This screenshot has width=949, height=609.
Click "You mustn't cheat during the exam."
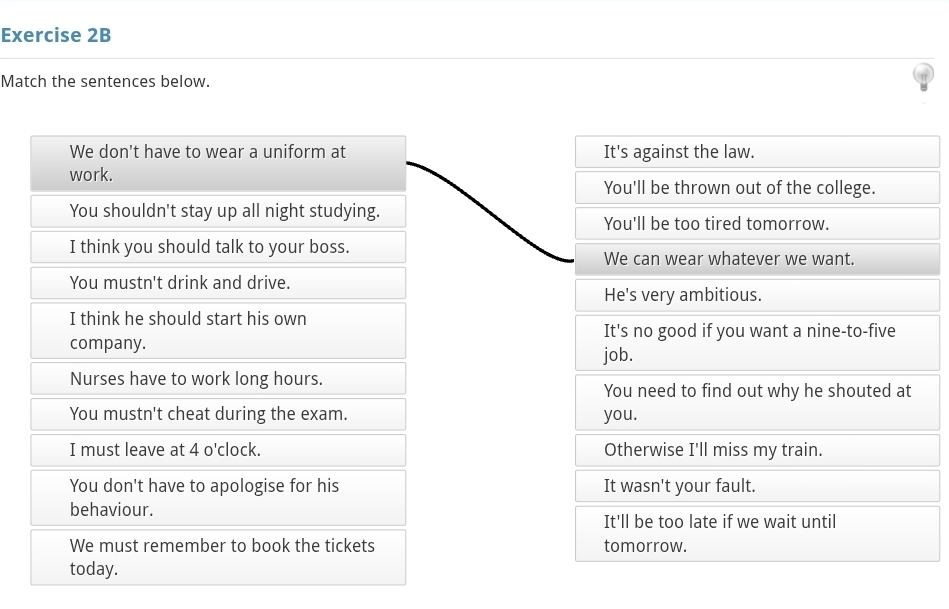[218, 414]
